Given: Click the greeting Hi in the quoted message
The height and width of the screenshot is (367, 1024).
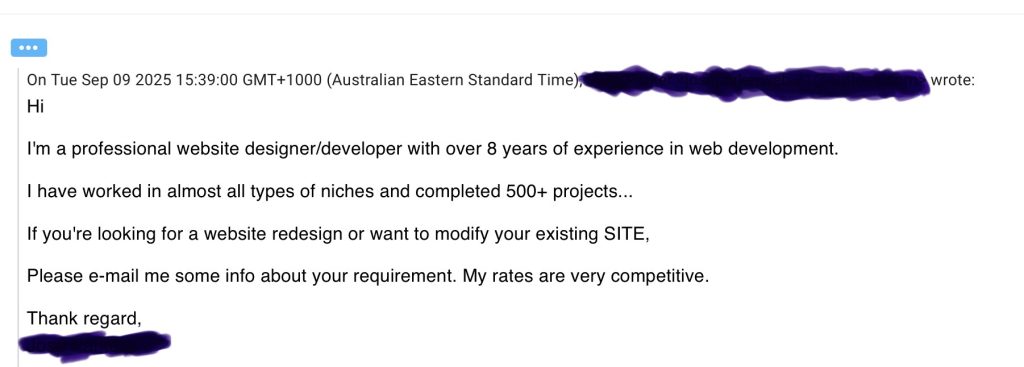Looking at the screenshot, I should coord(35,106).
